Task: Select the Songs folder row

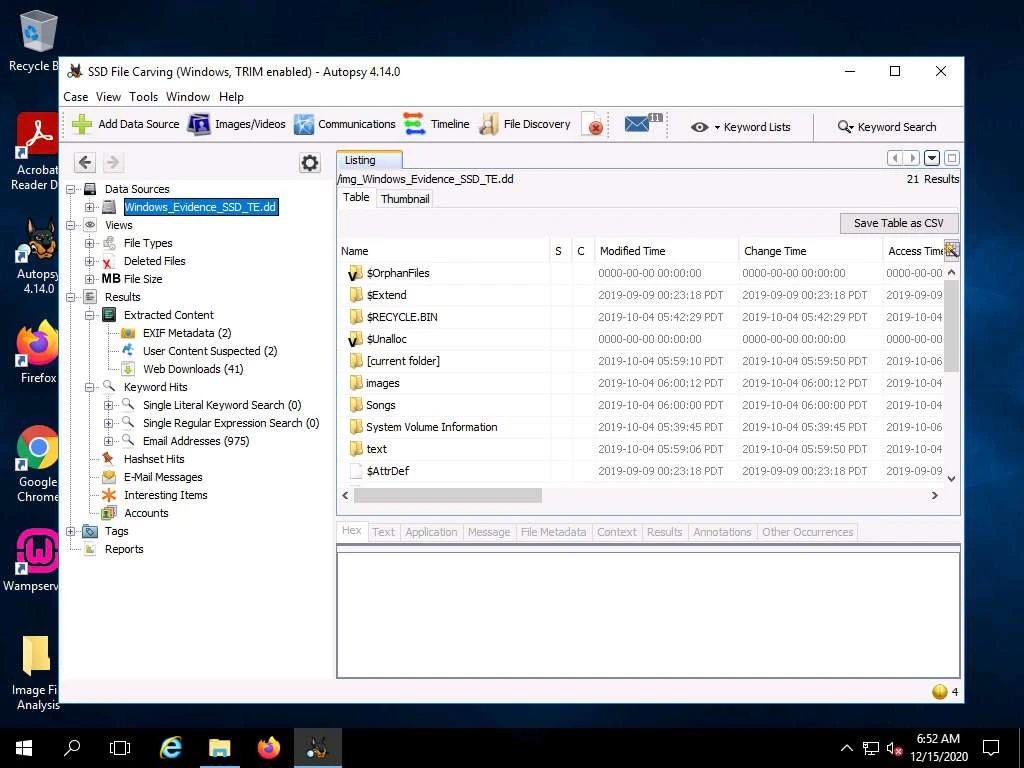Action: coord(641,405)
